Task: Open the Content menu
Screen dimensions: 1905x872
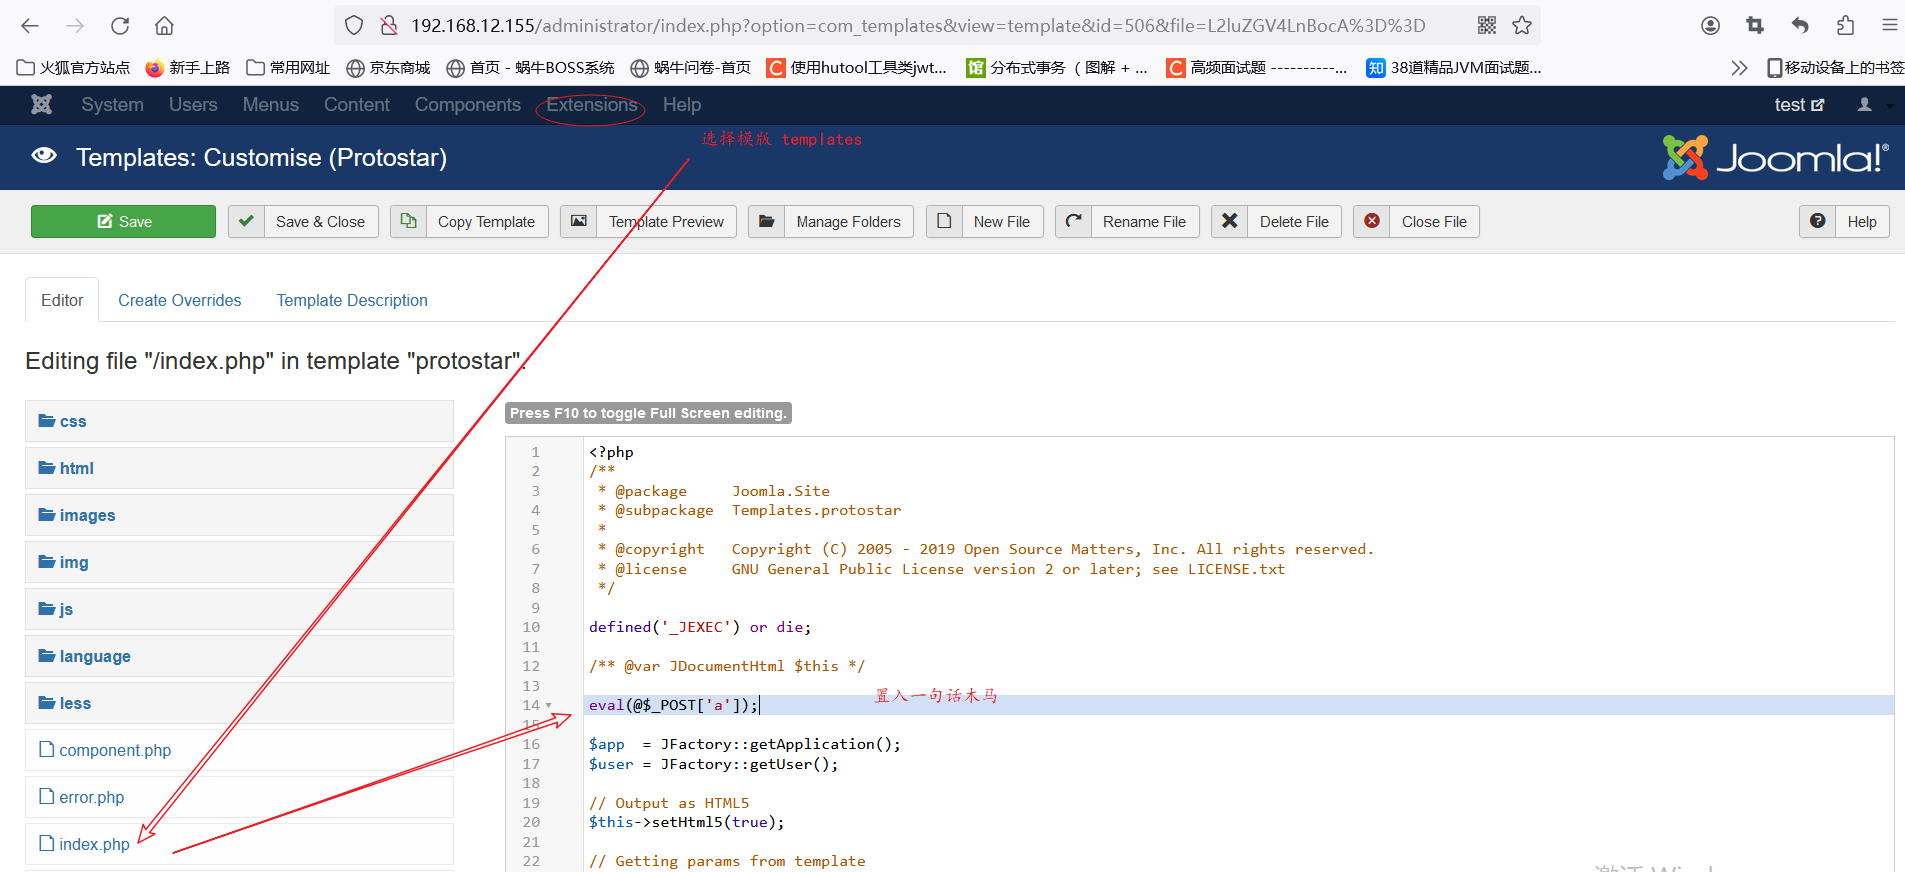Action: click(x=356, y=104)
